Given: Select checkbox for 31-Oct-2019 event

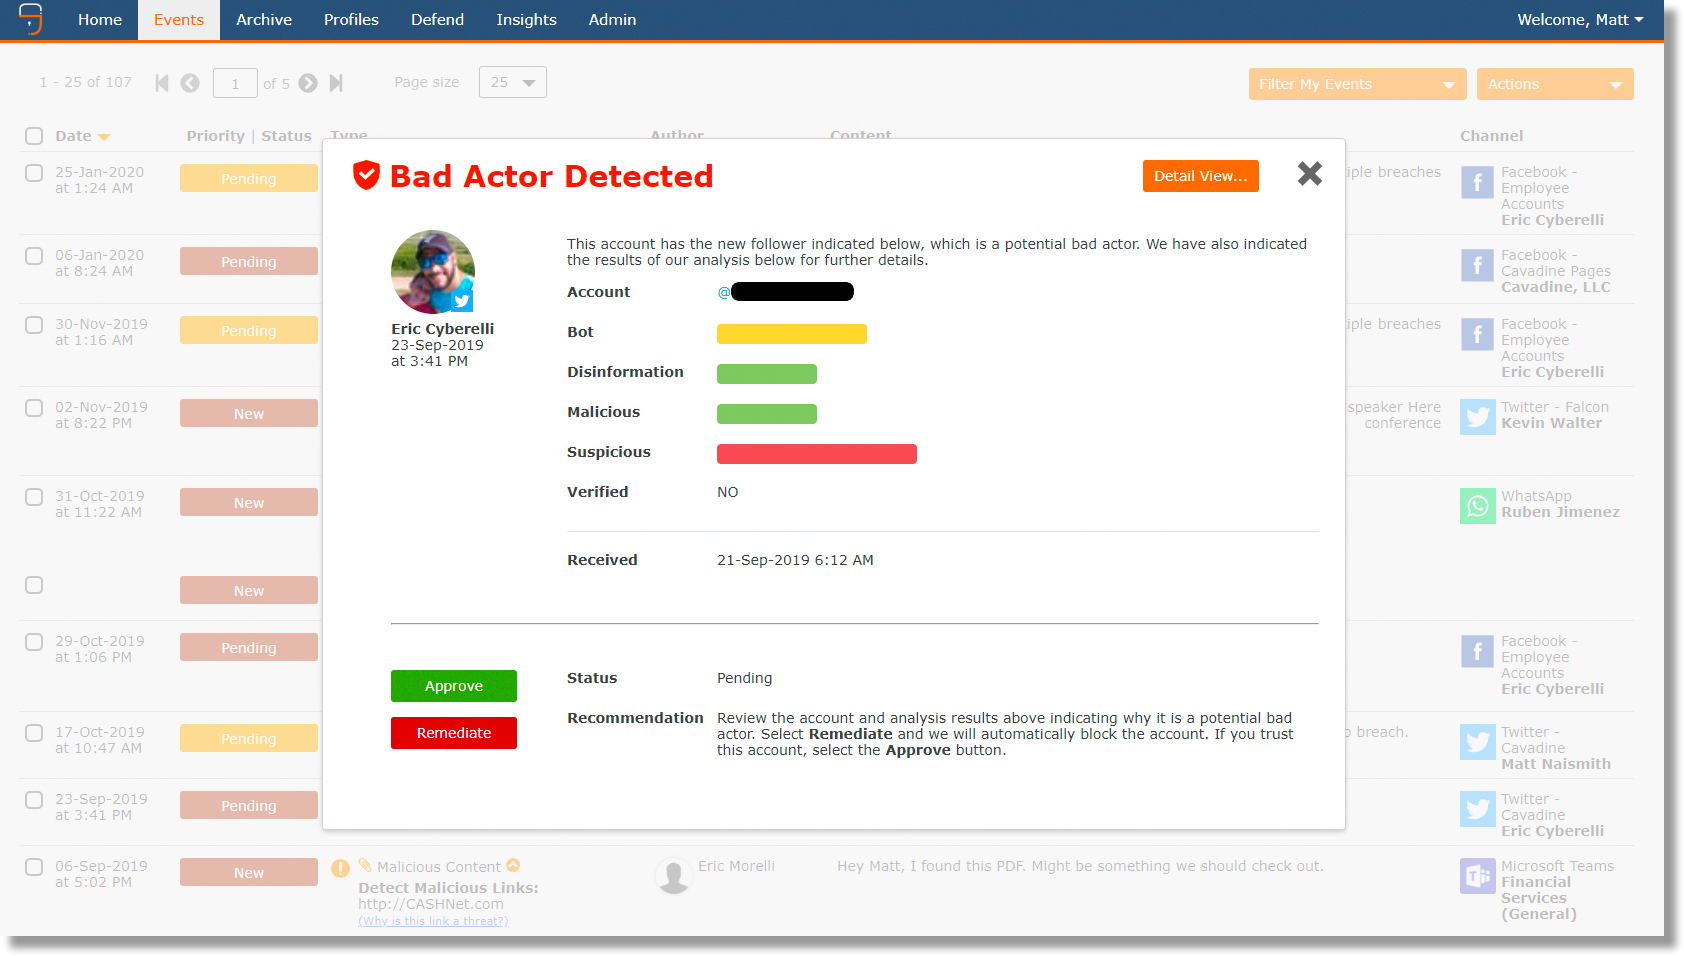Looking at the screenshot, I should click(34, 497).
